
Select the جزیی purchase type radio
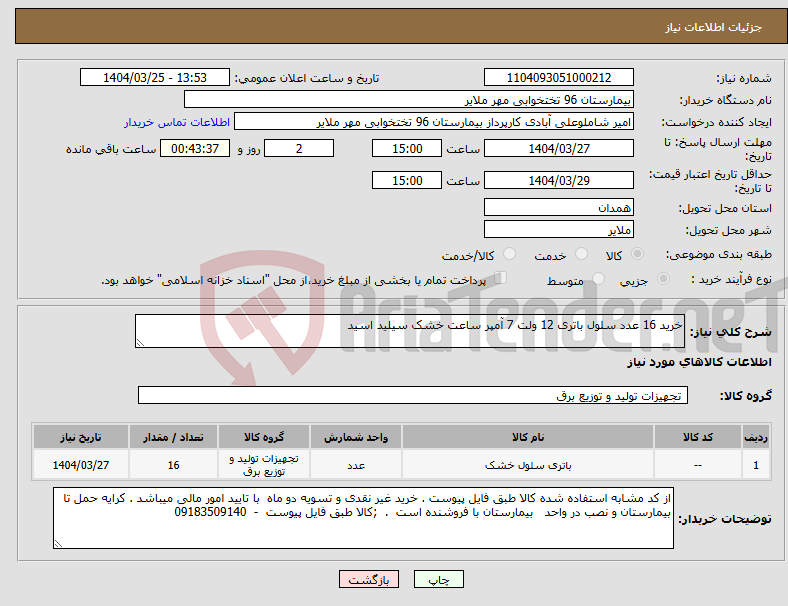663,279
